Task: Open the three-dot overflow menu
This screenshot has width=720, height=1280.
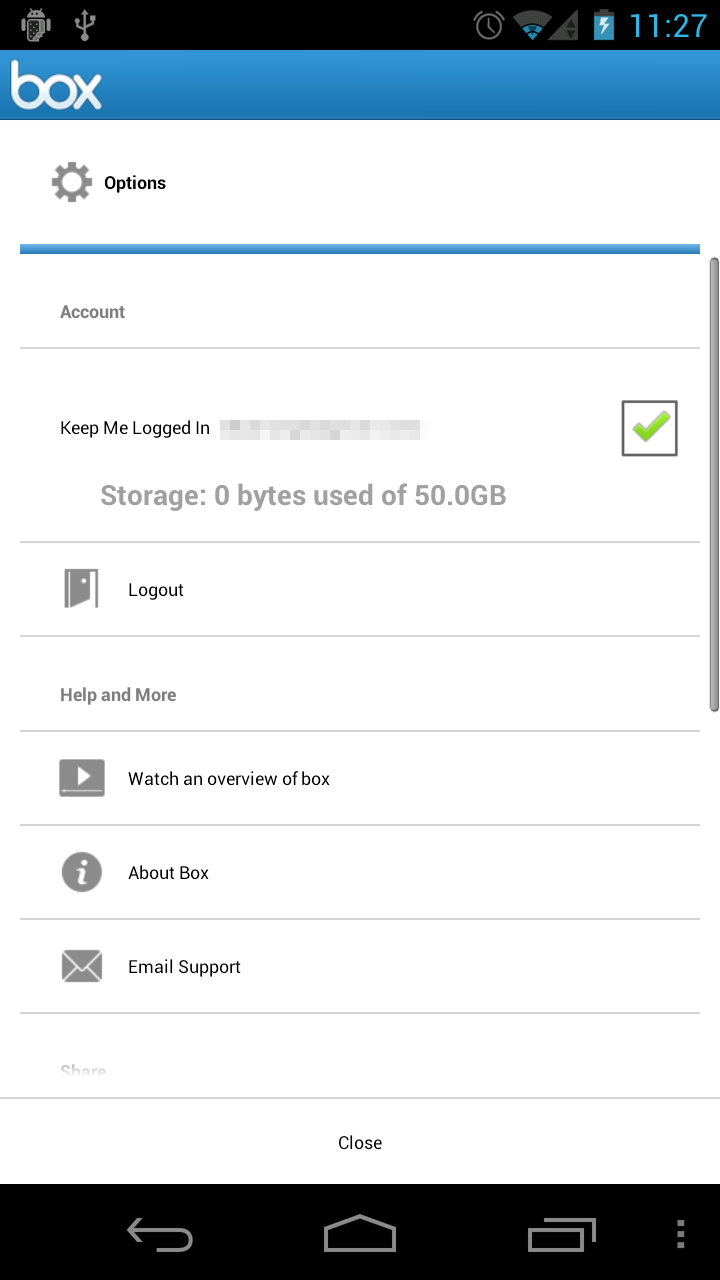Action: click(680, 1235)
